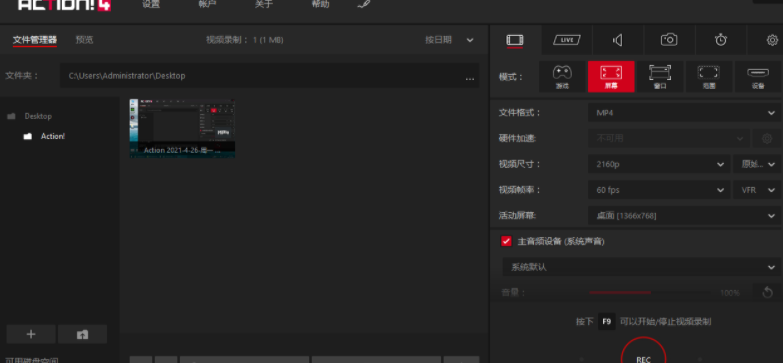Click the folder-with-arrow icon beside plus
The width and height of the screenshot is (783, 363).
click(x=82, y=334)
